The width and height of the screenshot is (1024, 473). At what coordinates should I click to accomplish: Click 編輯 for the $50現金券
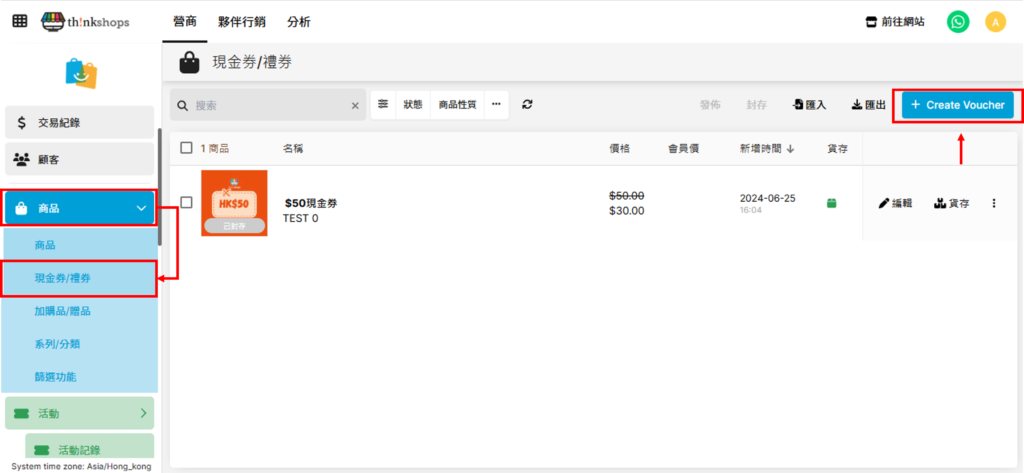tap(895, 203)
